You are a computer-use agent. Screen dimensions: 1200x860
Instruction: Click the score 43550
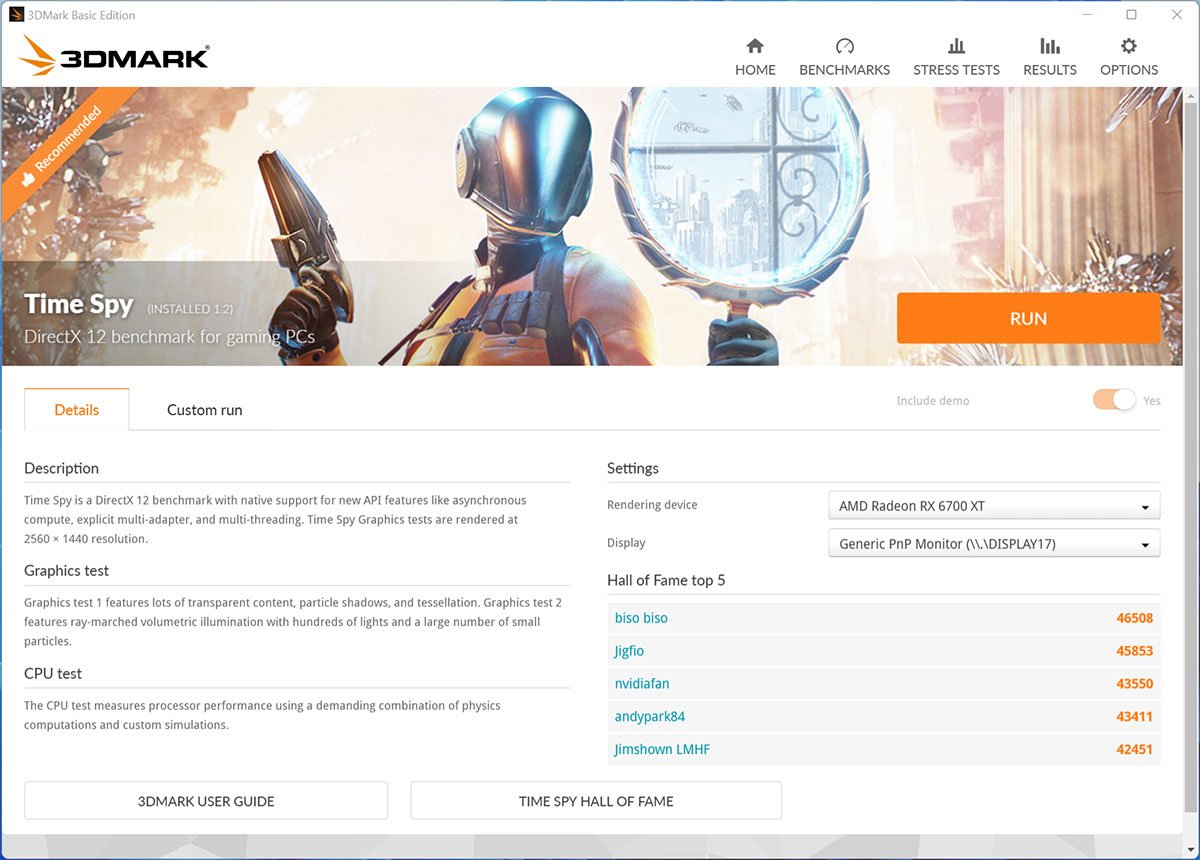click(x=1135, y=684)
